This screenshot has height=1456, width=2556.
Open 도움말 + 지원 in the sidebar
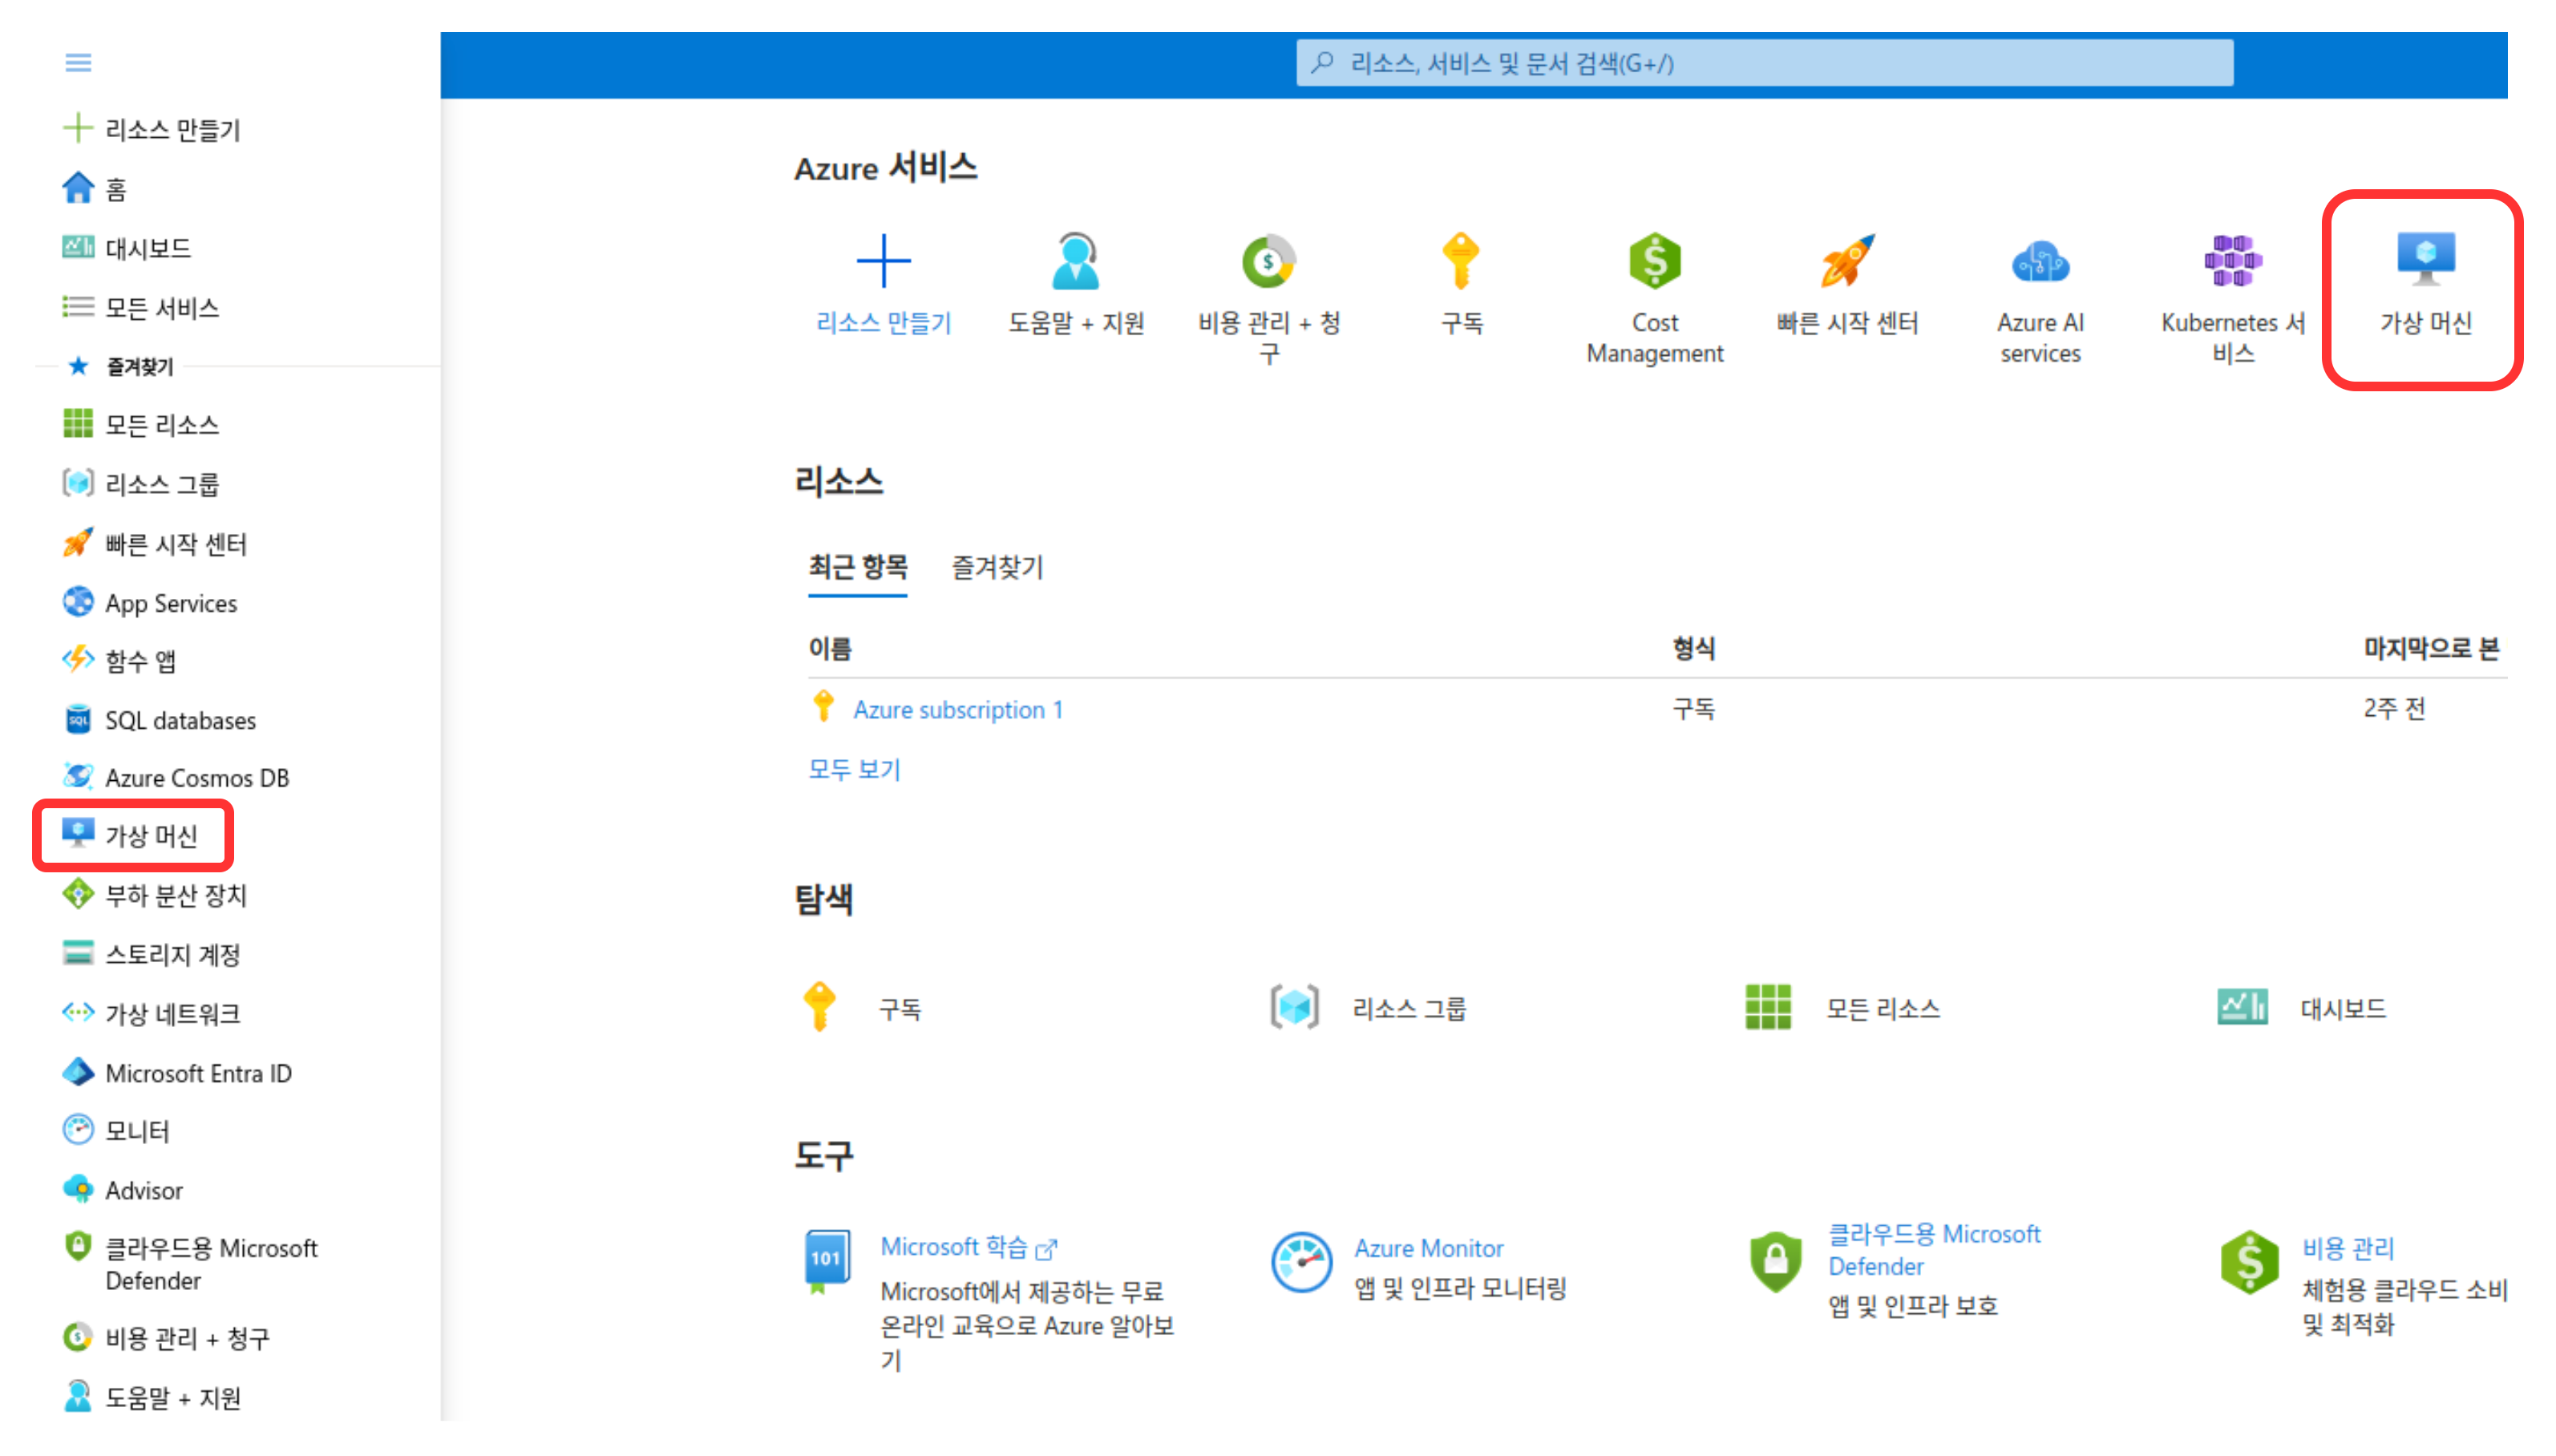tap(153, 1396)
